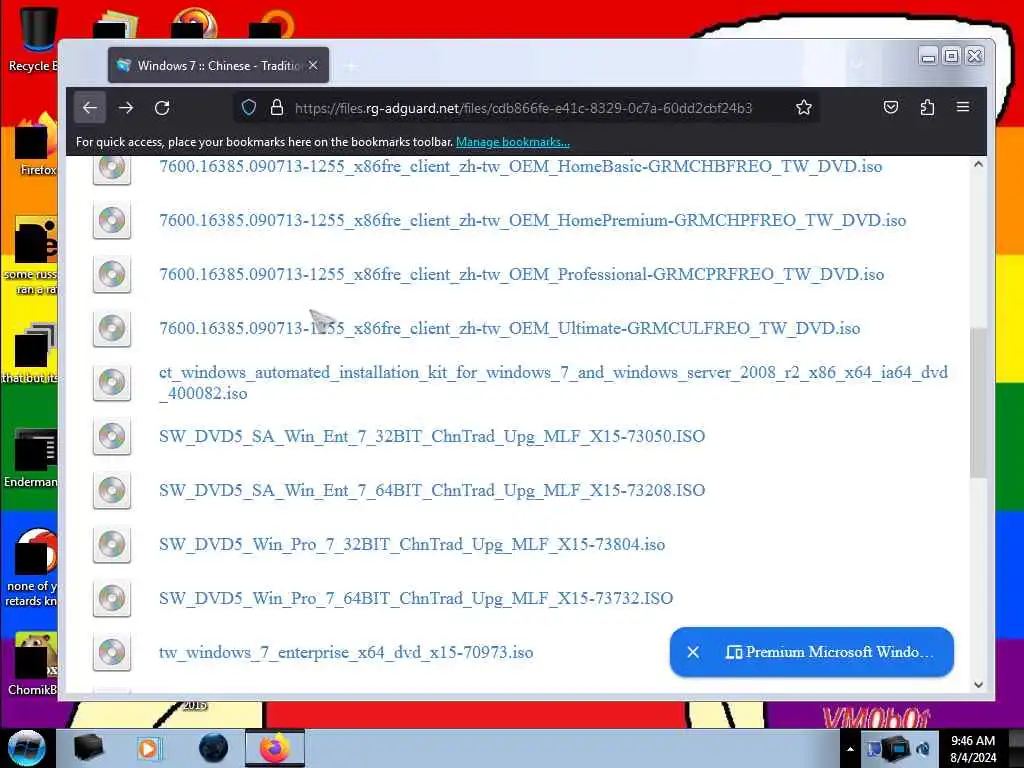Download SW_DVD5_Win_Pro_7_64BIT X15-73732 ISO

click(x=415, y=598)
